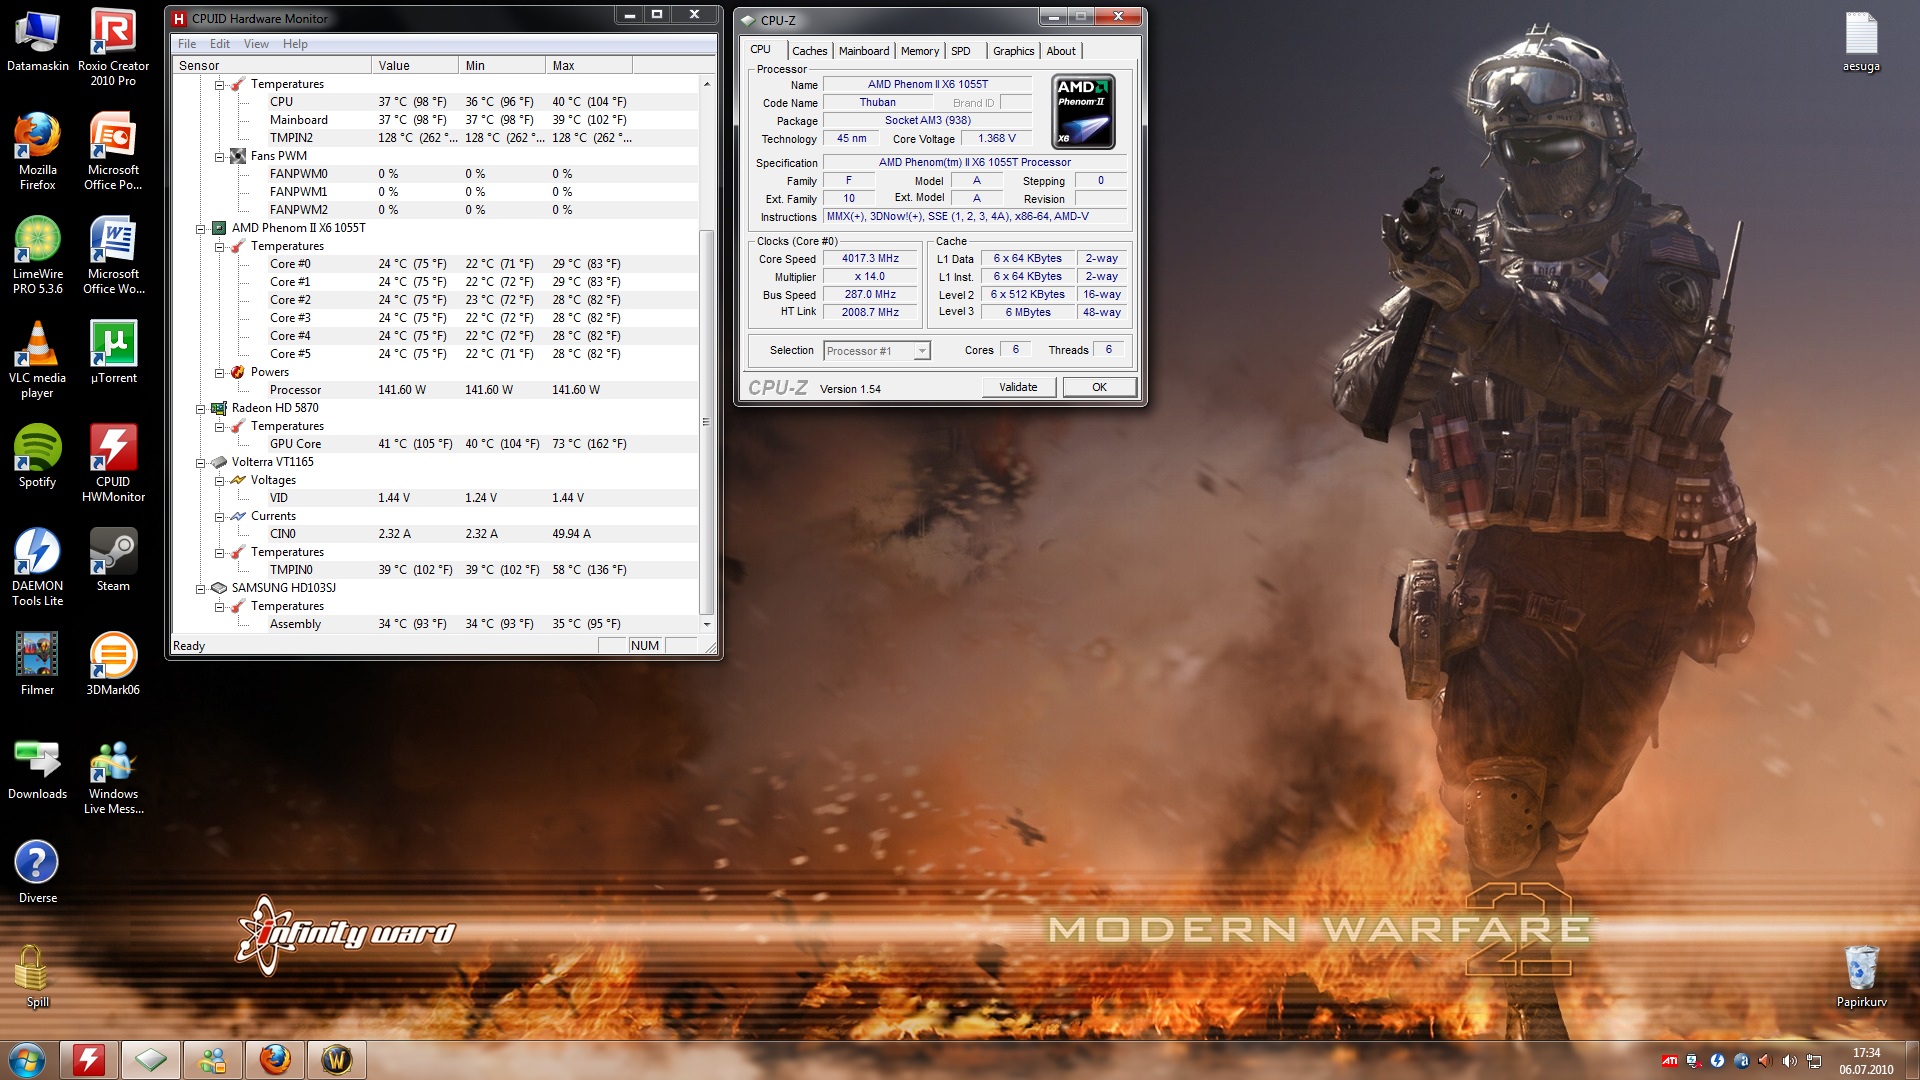
Task: Click the Windows Start orb
Action: tap(27, 1060)
